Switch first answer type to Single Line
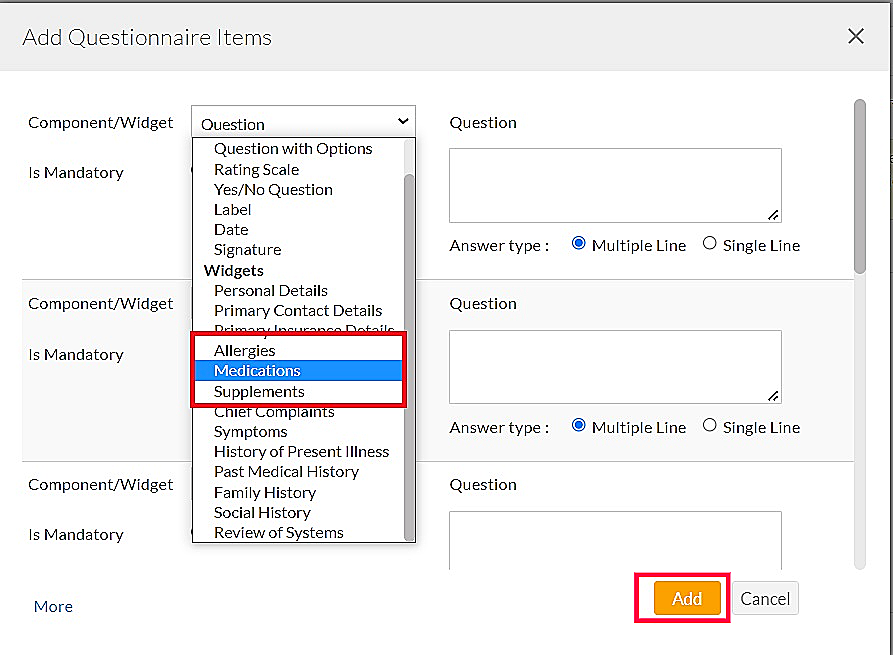This screenshot has height=655, width=893. click(x=710, y=245)
